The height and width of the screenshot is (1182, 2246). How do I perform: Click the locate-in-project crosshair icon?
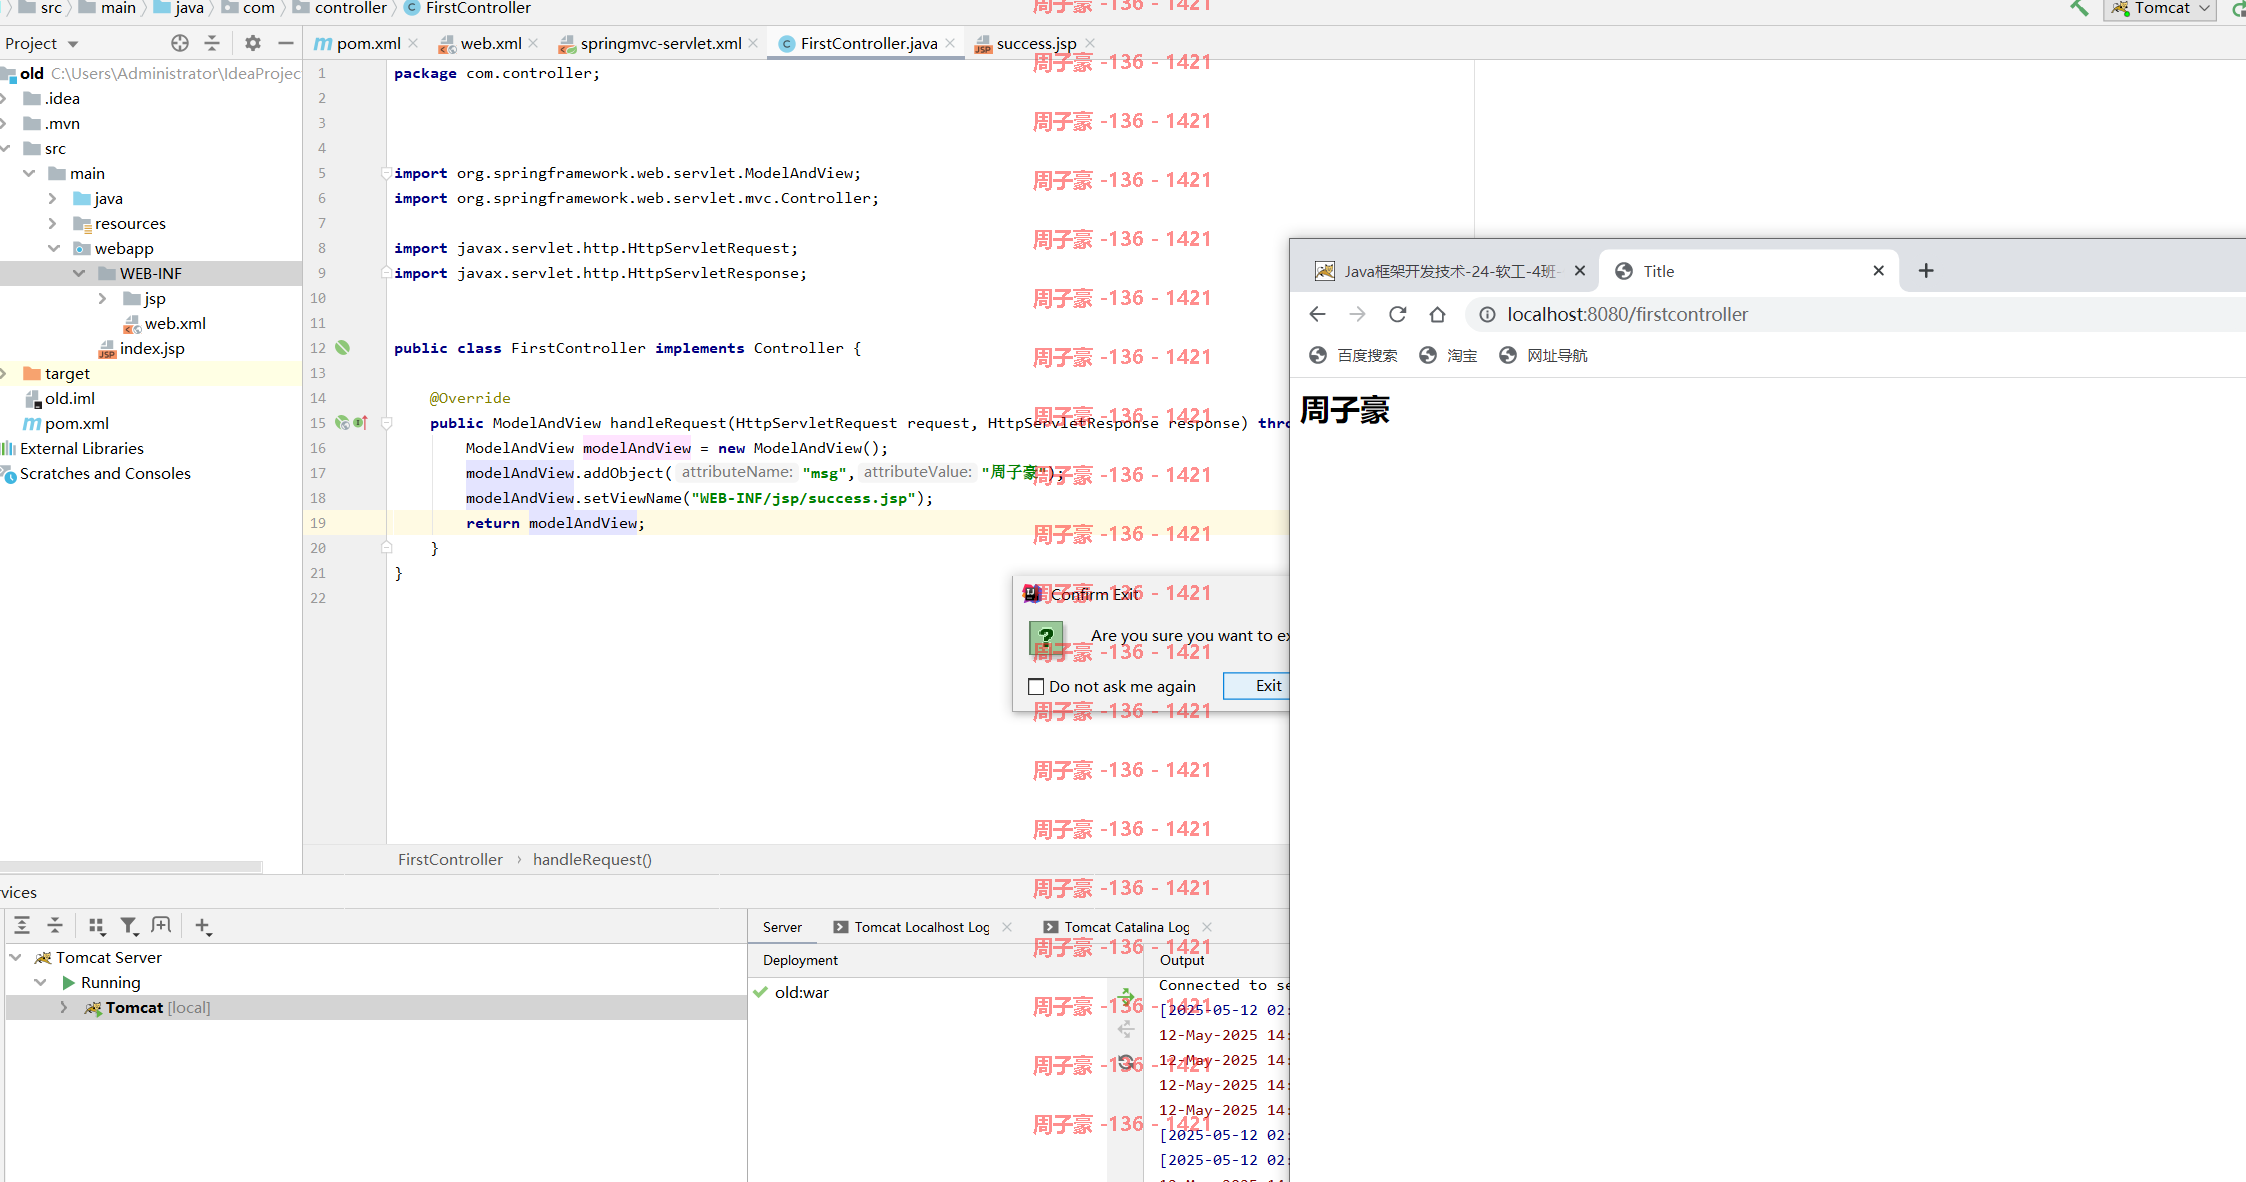coord(180,43)
